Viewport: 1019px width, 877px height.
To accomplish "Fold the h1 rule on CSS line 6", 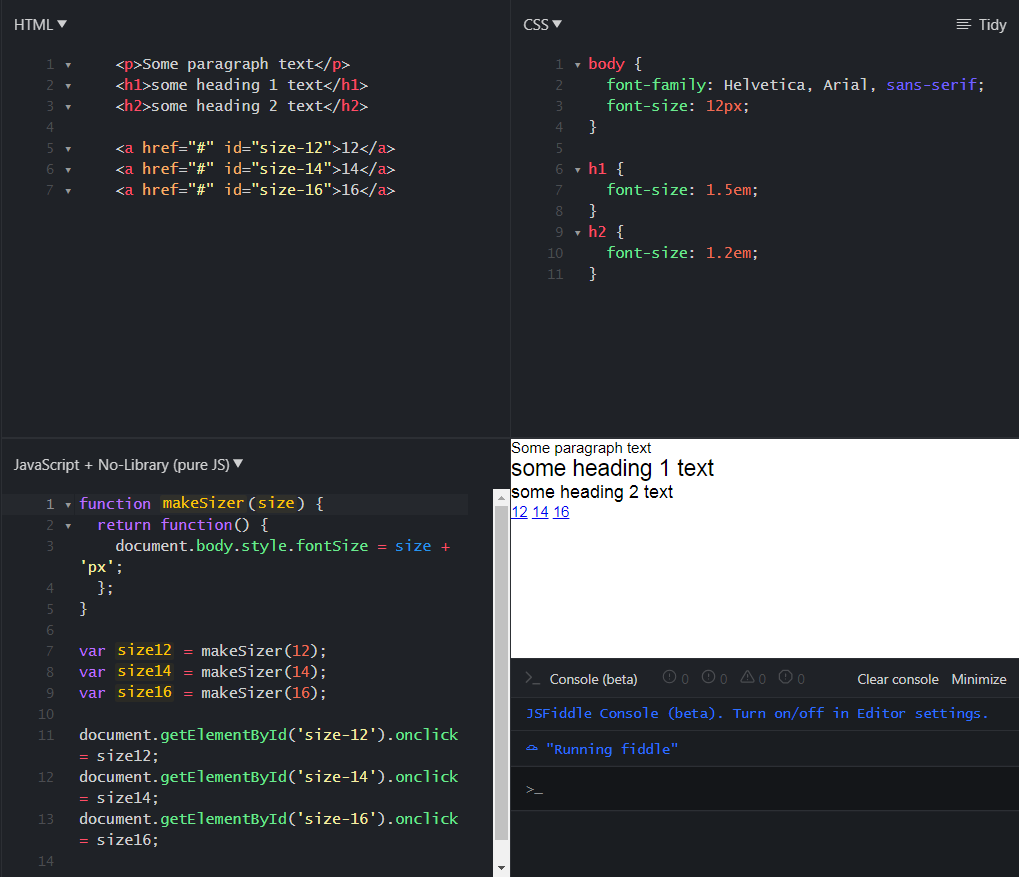I will (577, 170).
